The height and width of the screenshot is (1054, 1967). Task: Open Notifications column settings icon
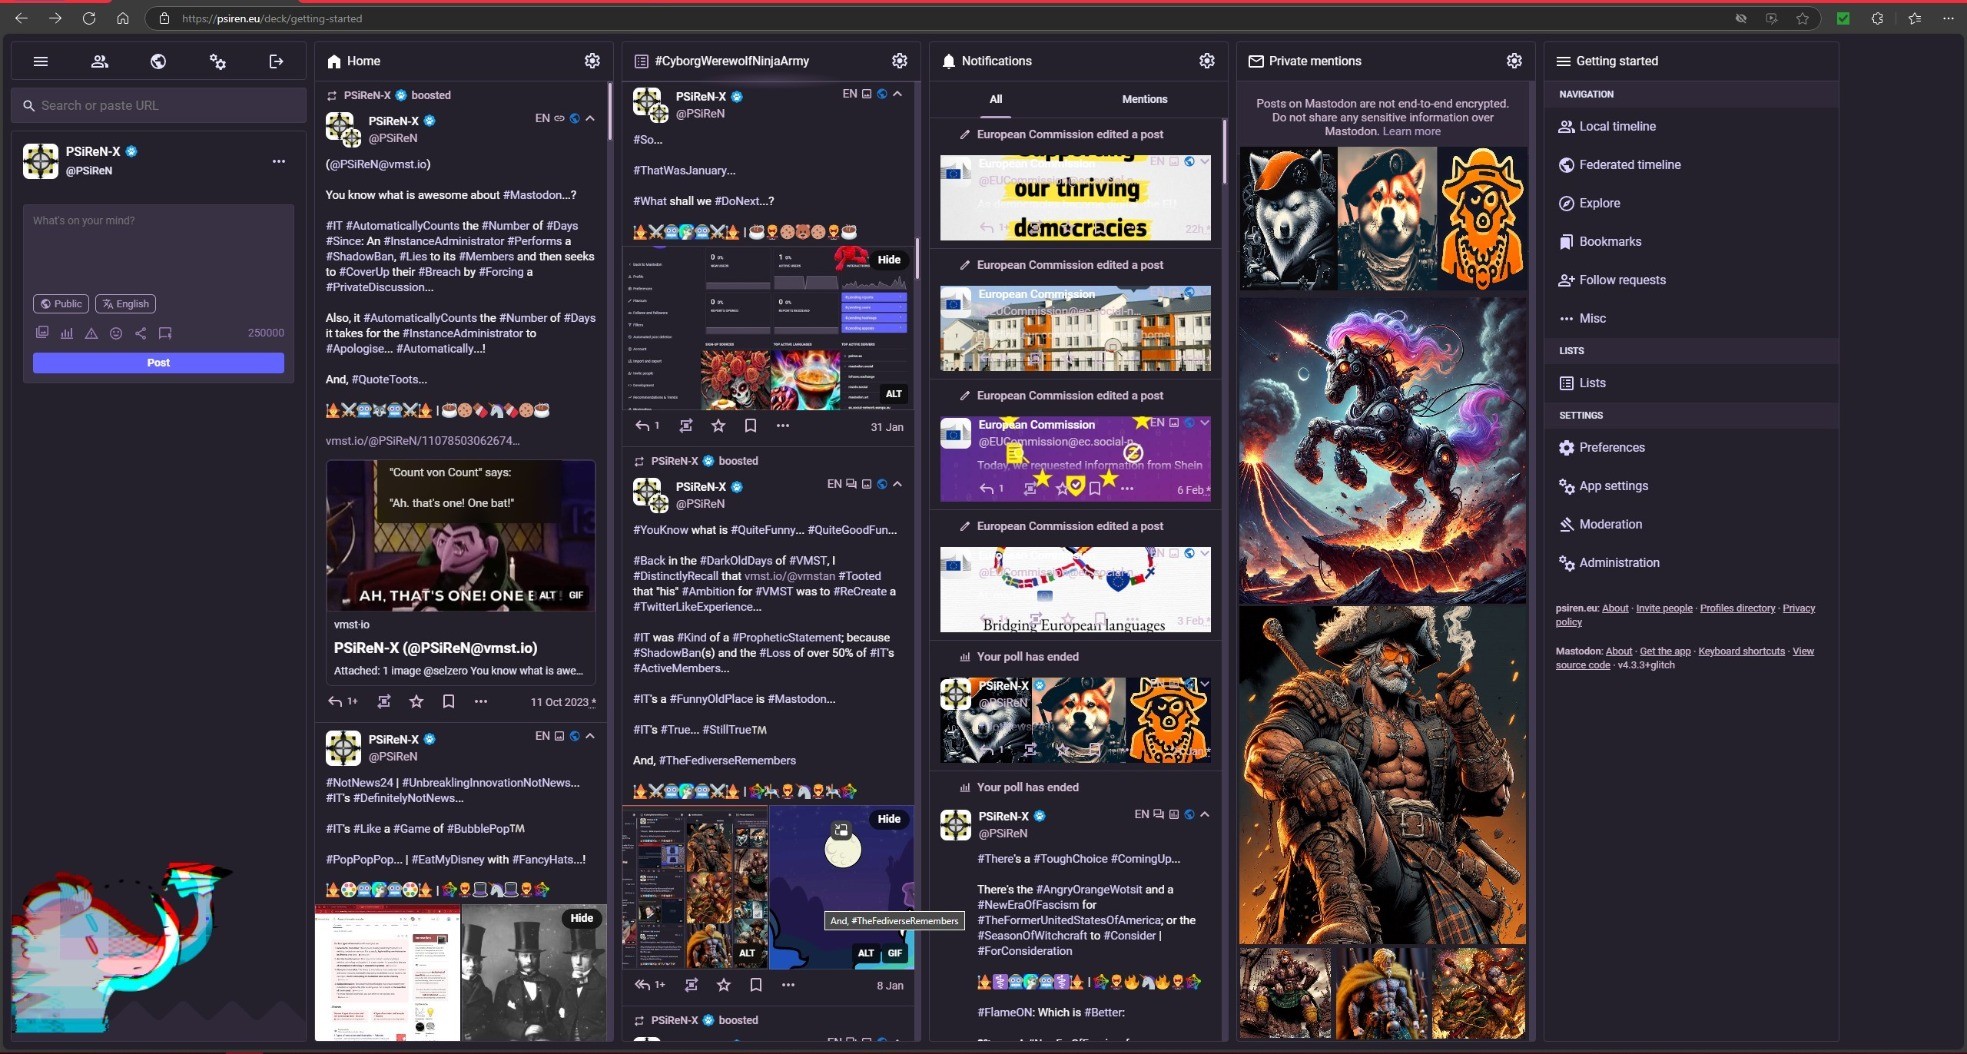pos(1207,61)
